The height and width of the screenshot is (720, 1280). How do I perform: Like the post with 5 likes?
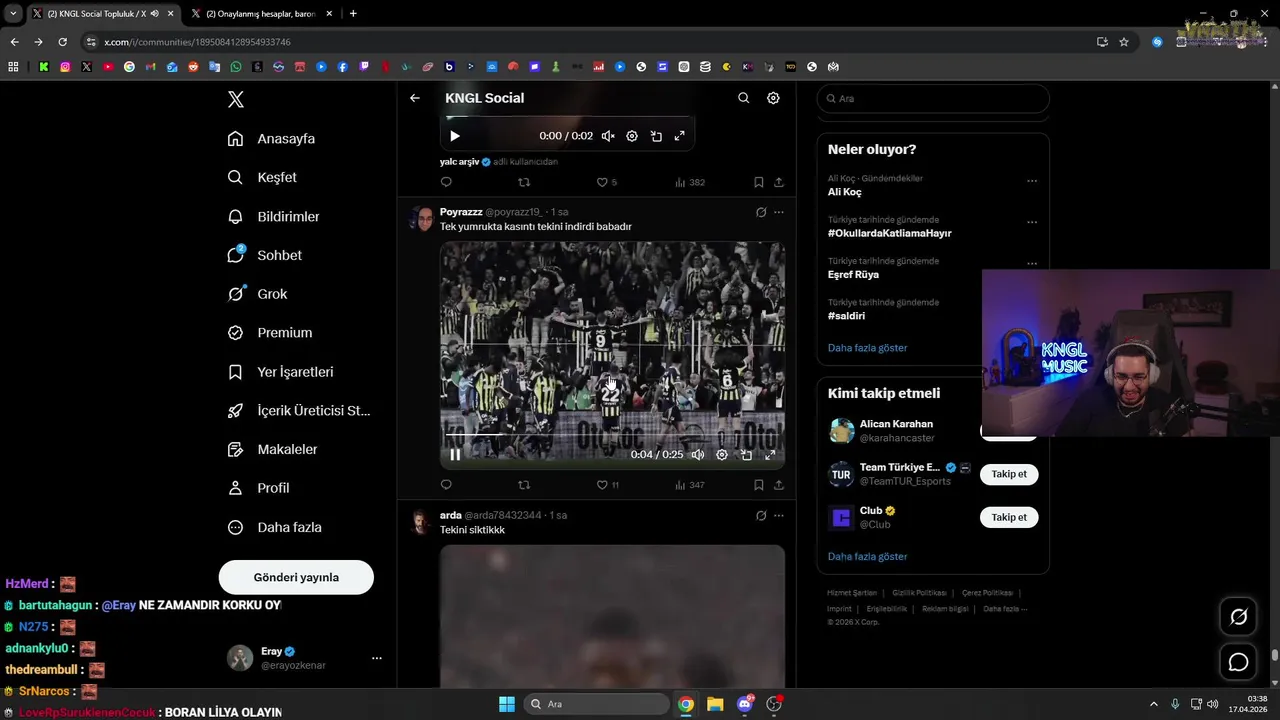(607, 182)
